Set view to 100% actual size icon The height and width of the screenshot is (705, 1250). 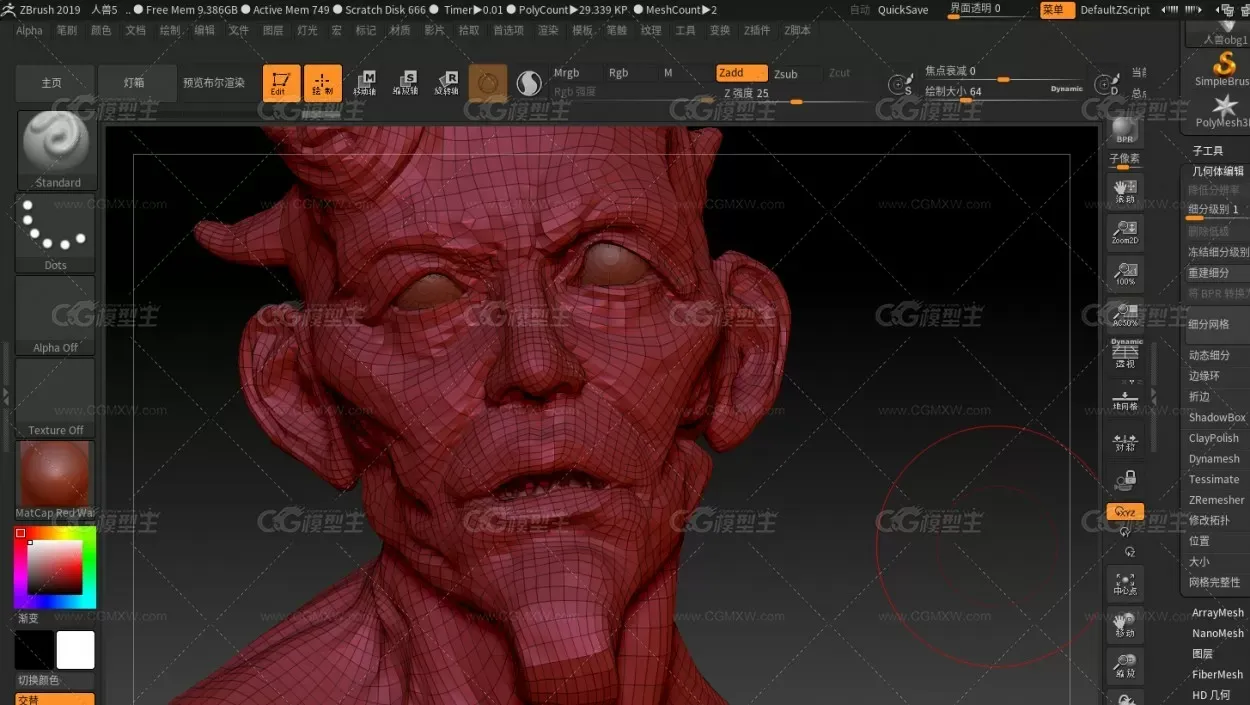(1126, 274)
